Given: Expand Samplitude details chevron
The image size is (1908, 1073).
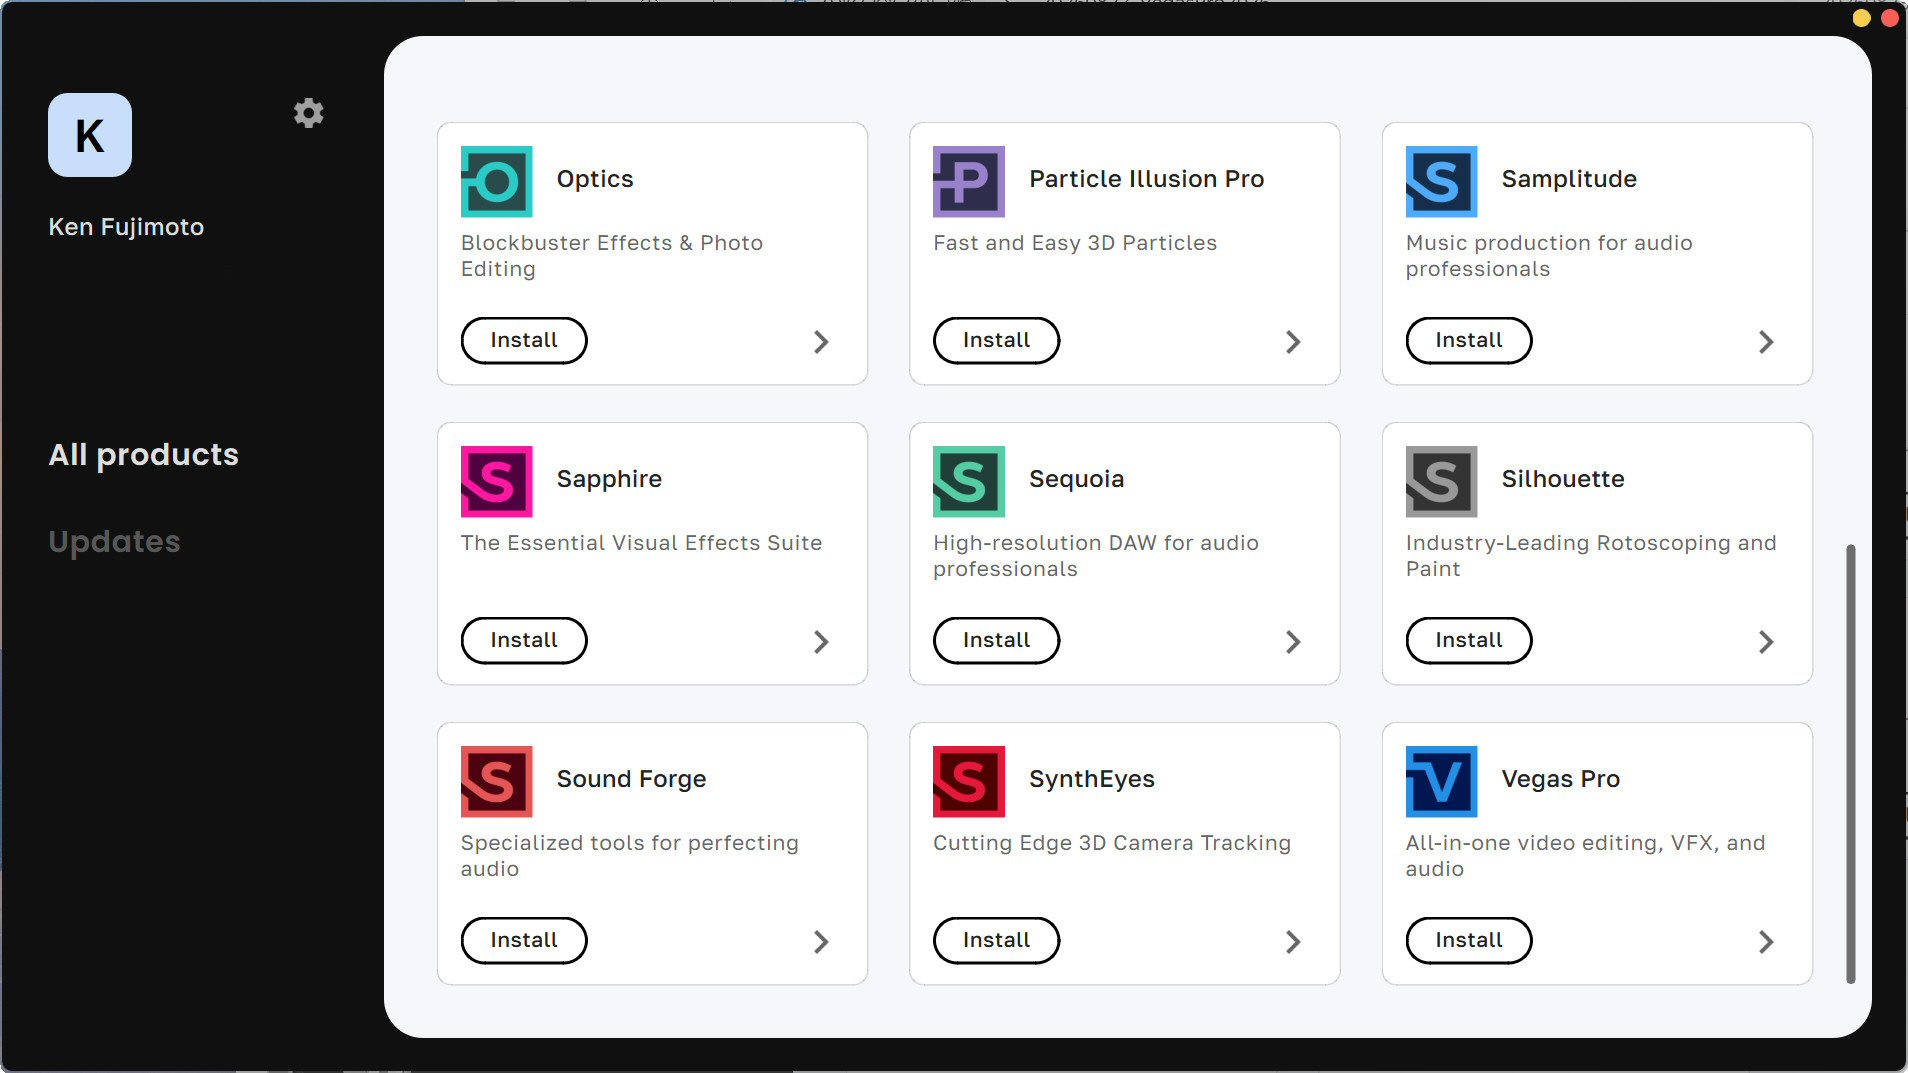Looking at the screenshot, I should tap(1766, 342).
